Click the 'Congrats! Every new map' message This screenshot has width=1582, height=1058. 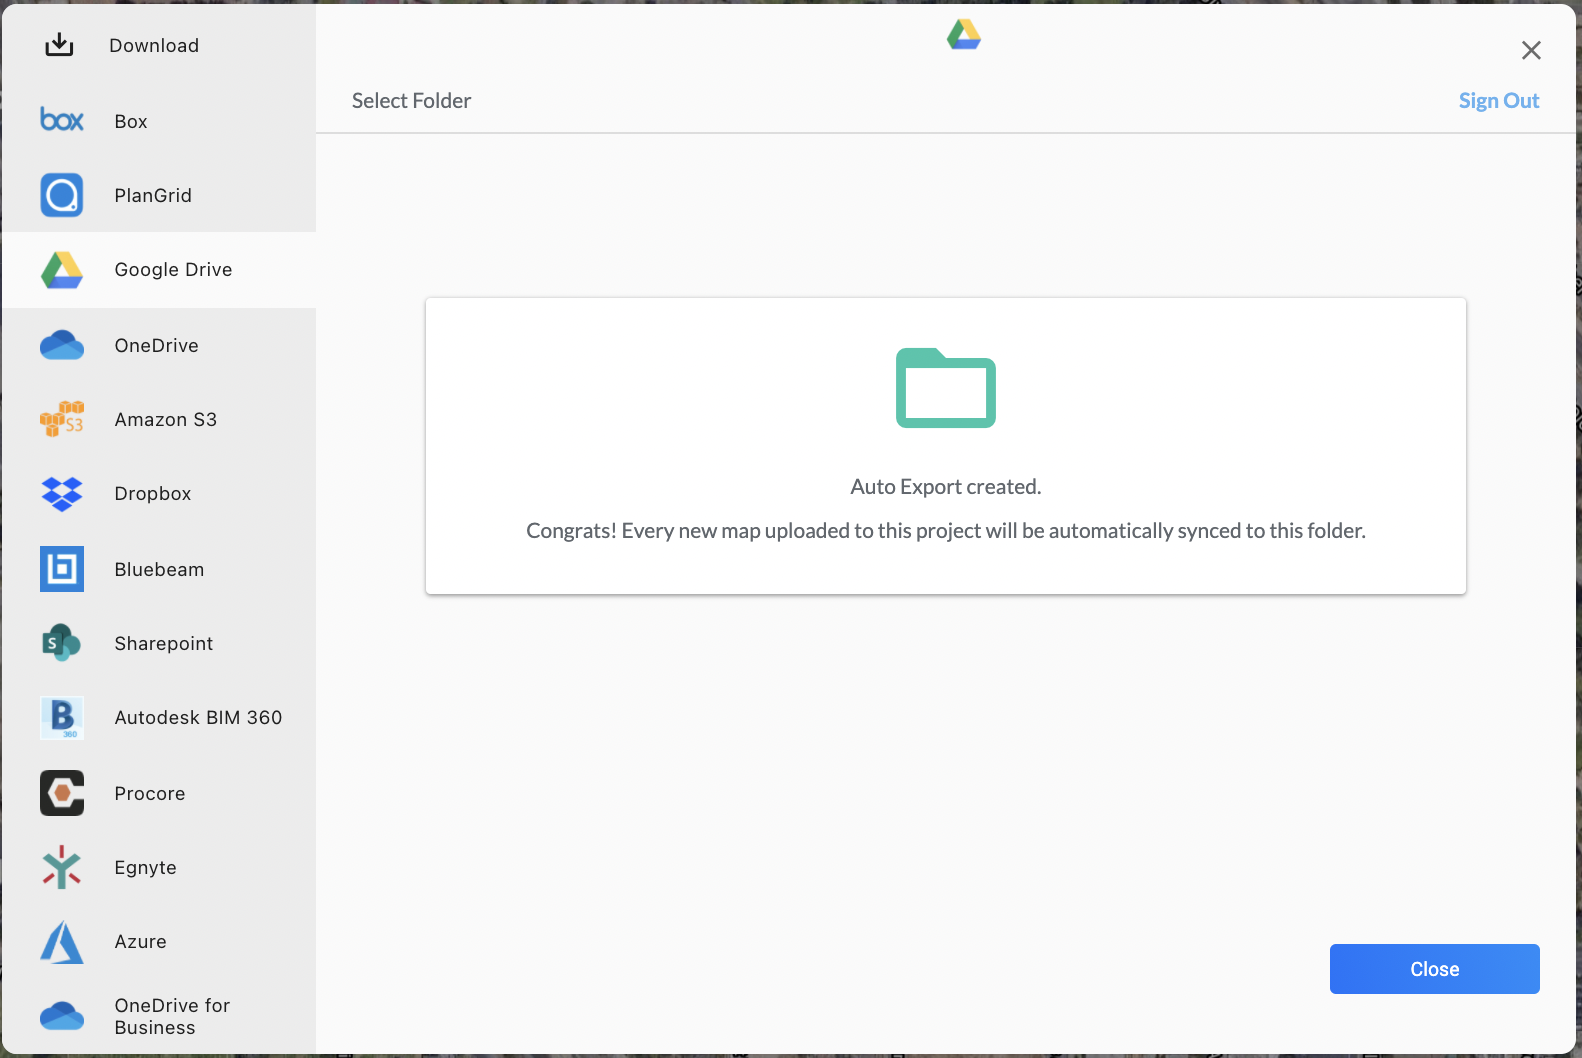click(946, 530)
